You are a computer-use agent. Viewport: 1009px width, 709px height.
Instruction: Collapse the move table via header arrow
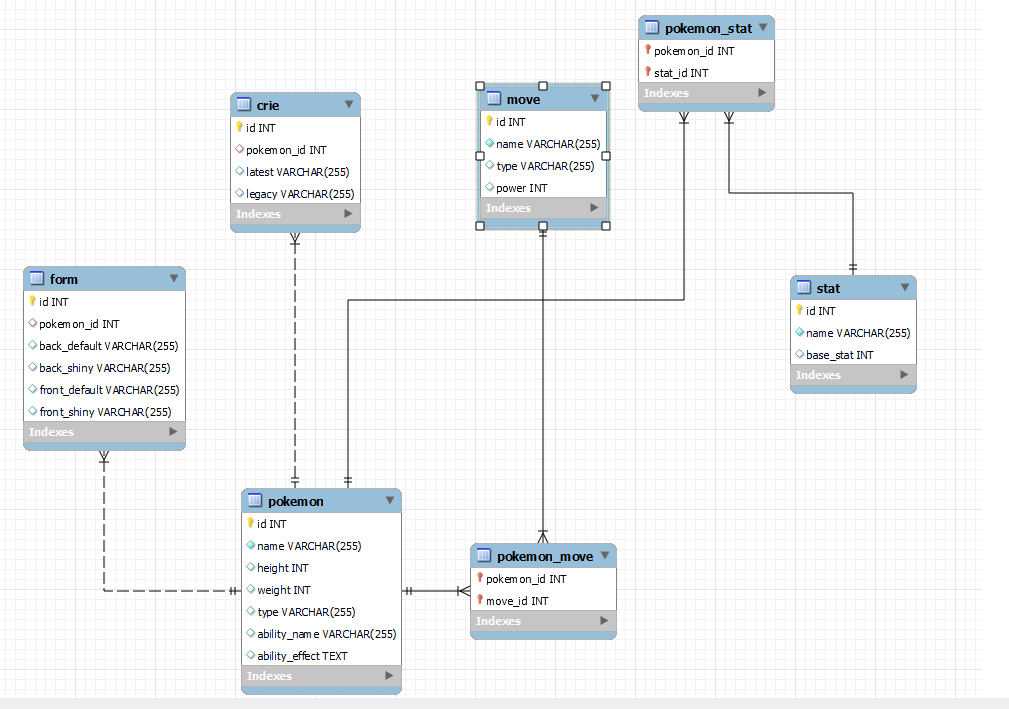(595, 98)
